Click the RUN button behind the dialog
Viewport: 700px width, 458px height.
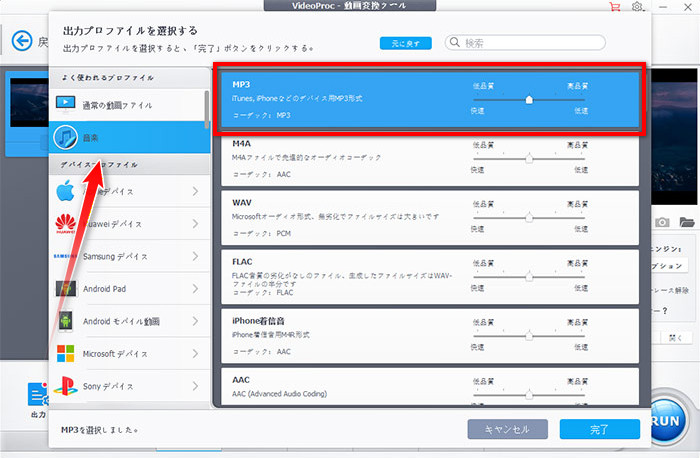click(x=668, y=421)
